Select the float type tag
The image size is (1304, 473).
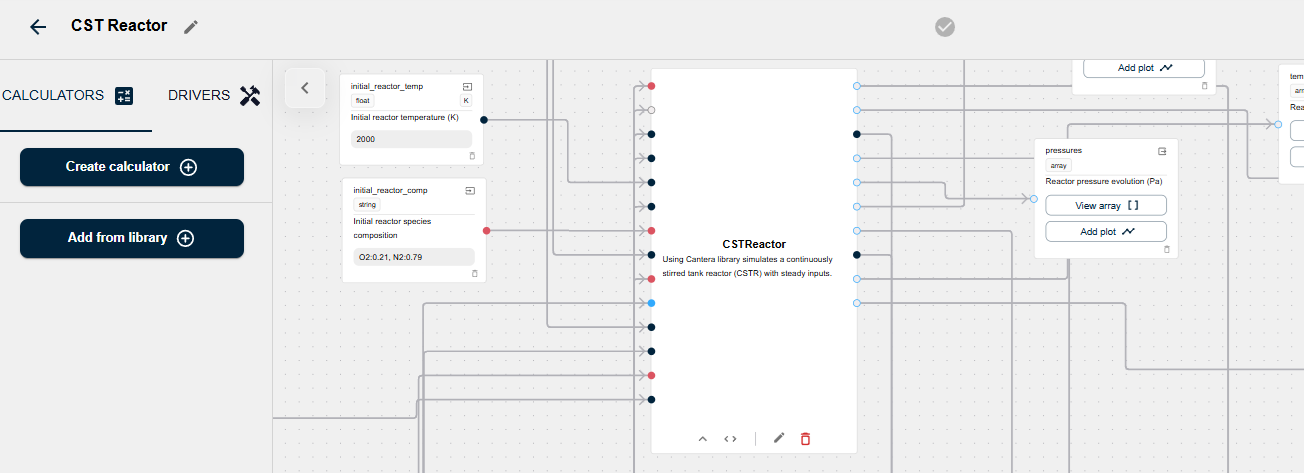[x=362, y=101]
